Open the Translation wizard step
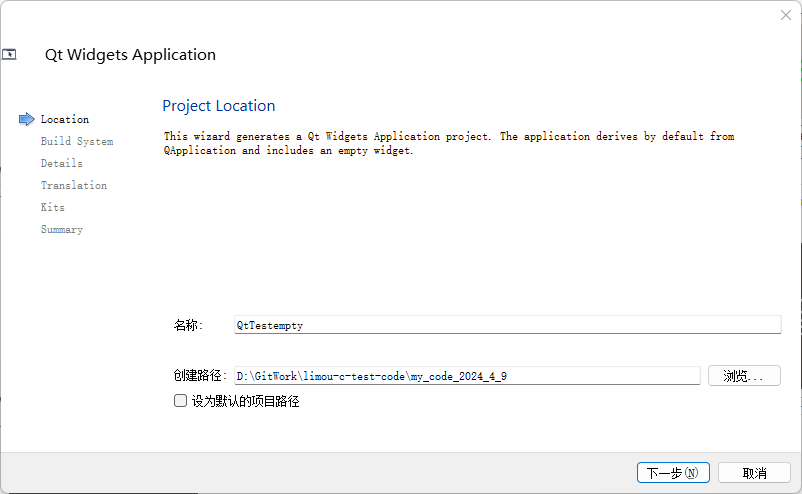 point(74,185)
